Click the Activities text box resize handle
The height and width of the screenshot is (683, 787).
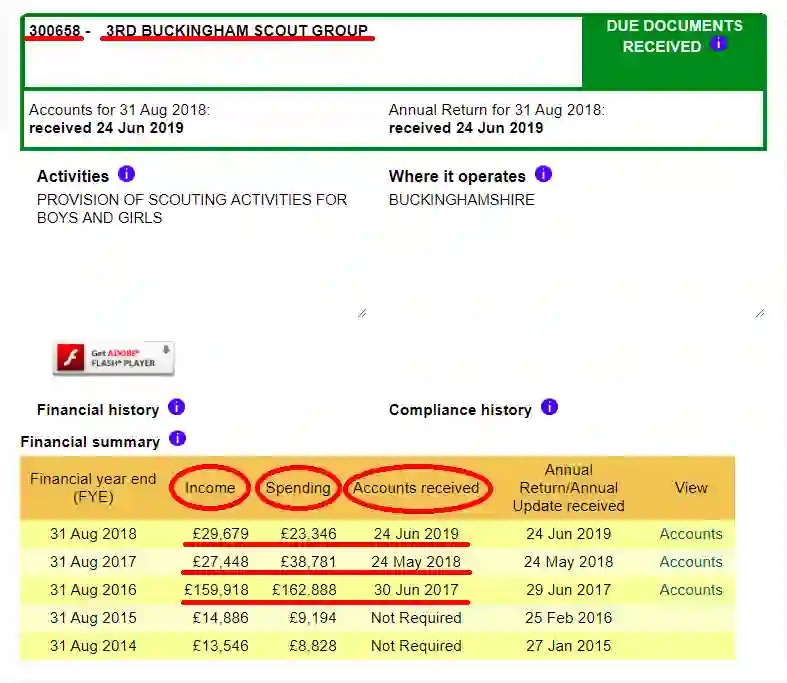(361, 312)
